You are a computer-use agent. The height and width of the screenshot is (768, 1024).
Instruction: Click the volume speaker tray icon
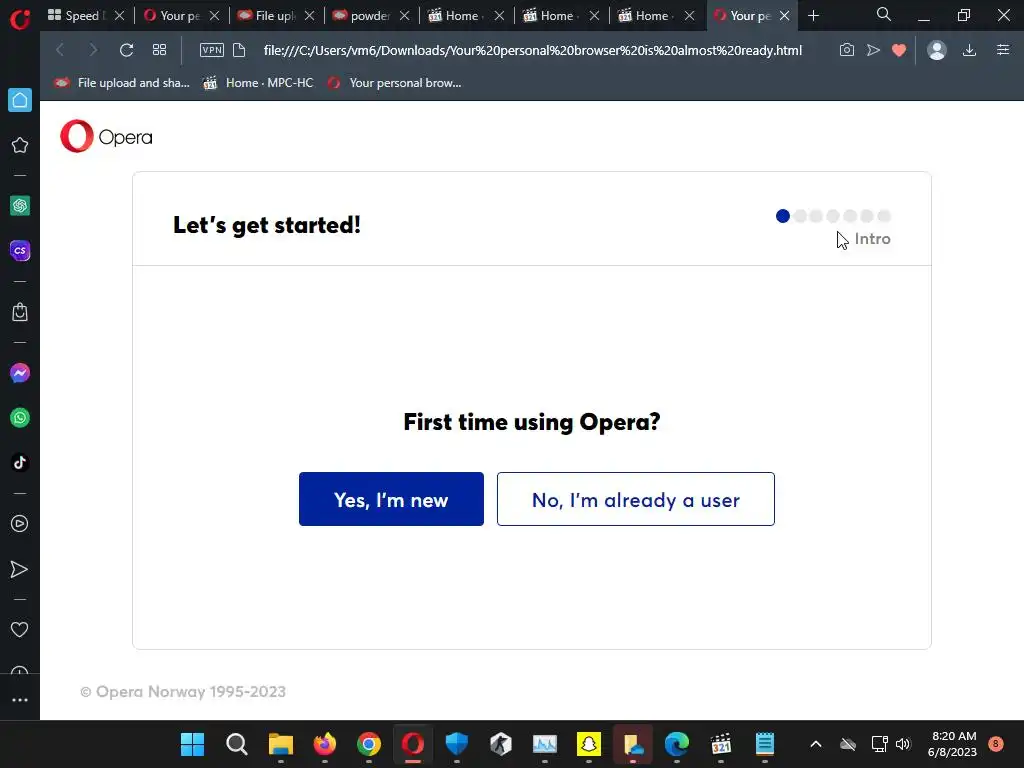tap(903, 744)
